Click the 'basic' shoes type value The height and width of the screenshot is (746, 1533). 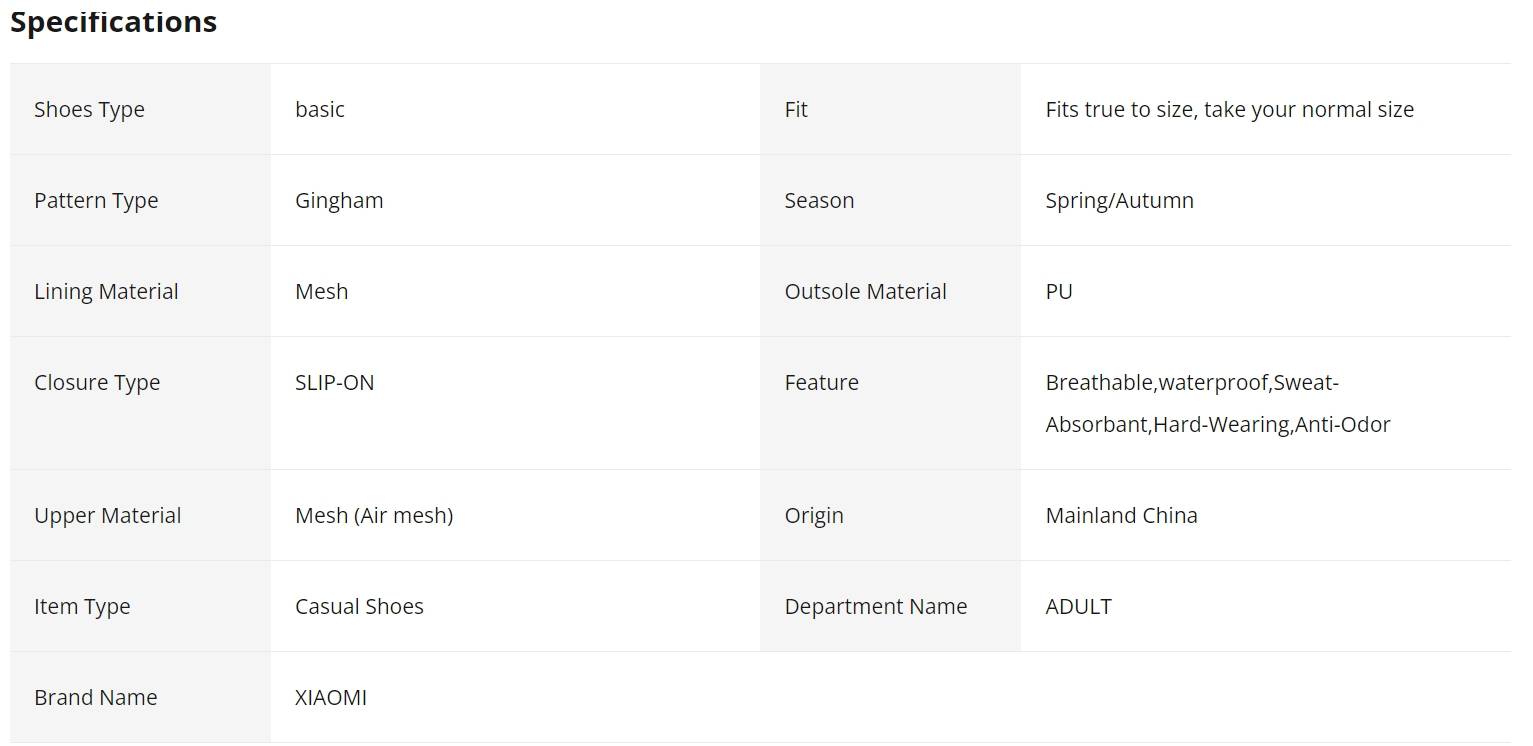click(x=320, y=109)
